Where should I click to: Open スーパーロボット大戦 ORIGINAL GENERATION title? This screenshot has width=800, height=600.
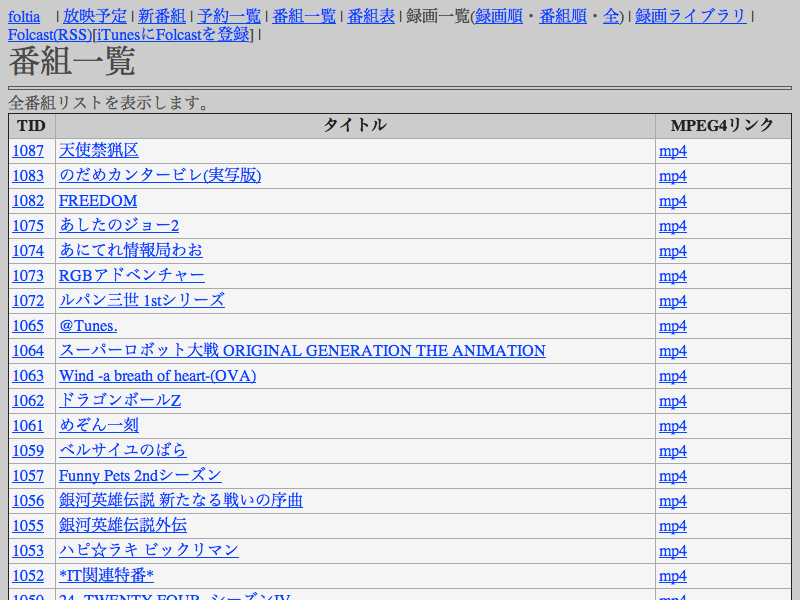pos(302,351)
